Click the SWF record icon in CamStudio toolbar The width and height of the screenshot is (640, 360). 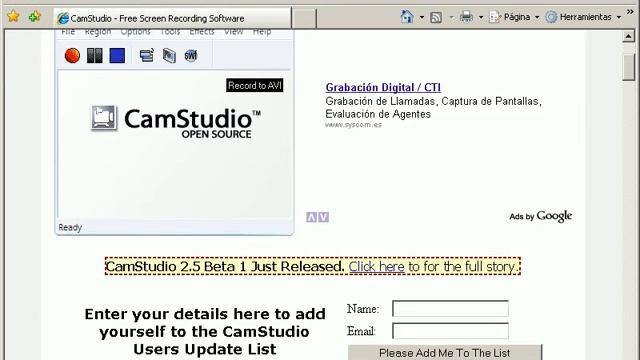pos(191,56)
